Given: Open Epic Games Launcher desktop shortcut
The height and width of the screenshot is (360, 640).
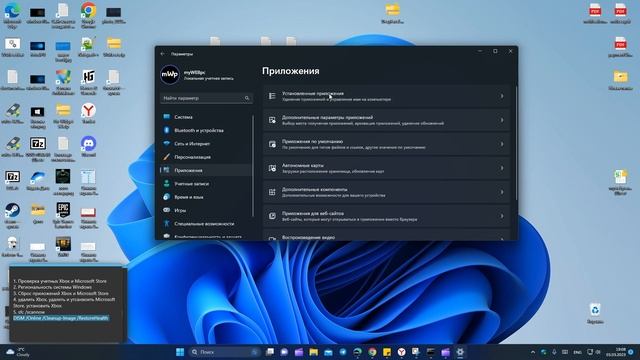Looking at the screenshot, I should (x=63, y=215).
